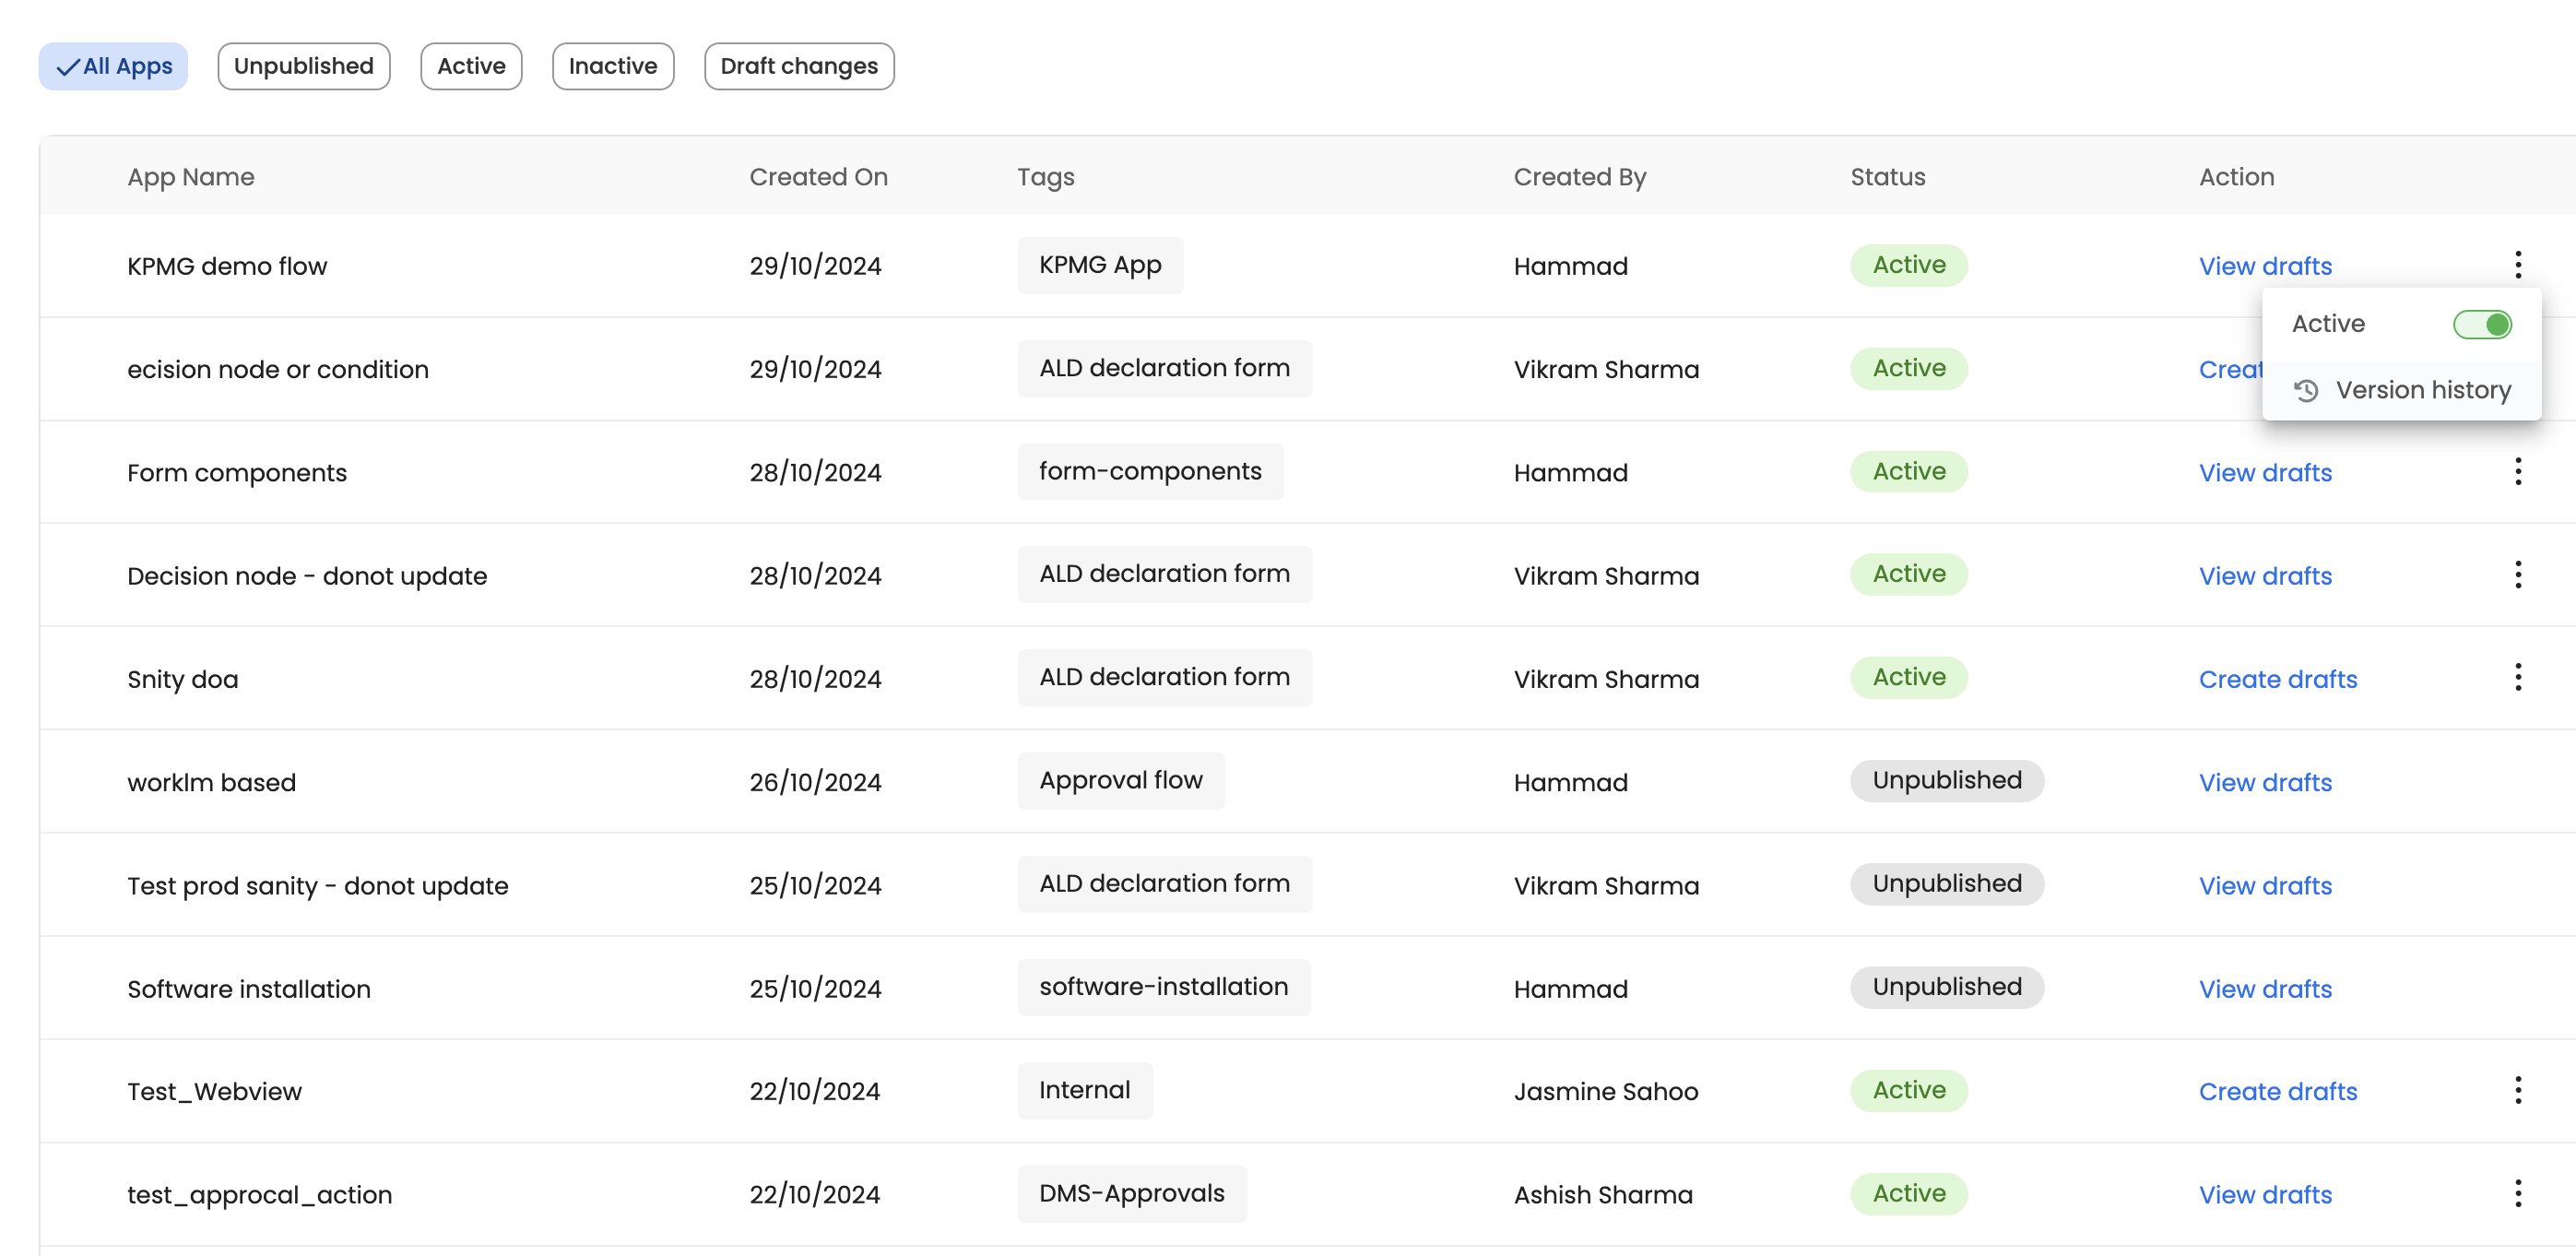The image size is (2576, 1256).
Task: Click the Version history clock icon
Action: (2306, 390)
